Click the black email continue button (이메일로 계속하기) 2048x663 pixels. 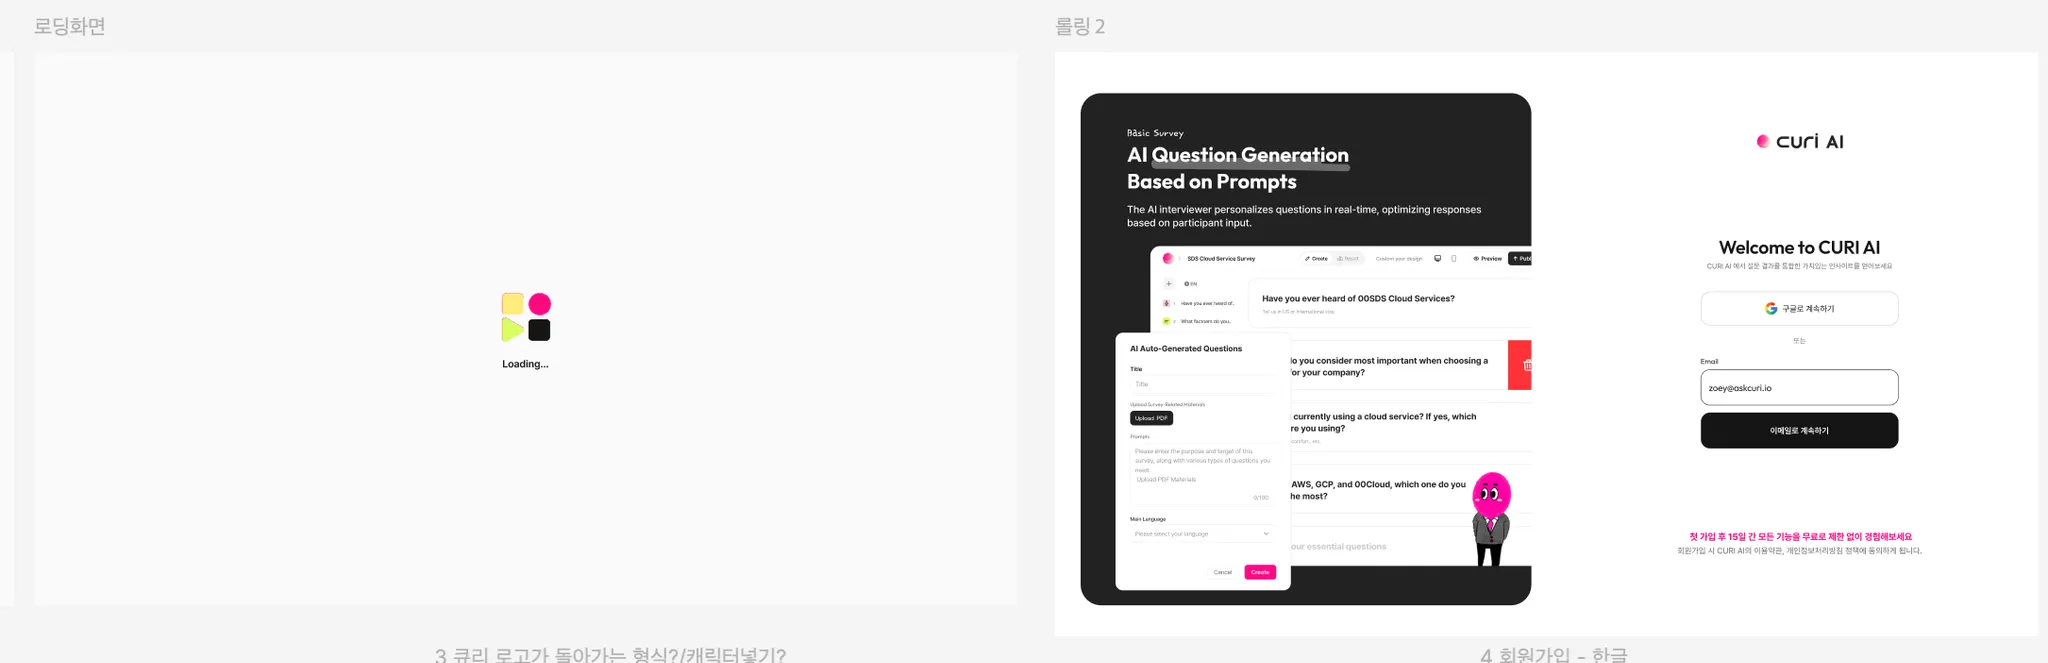[x=1799, y=430]
